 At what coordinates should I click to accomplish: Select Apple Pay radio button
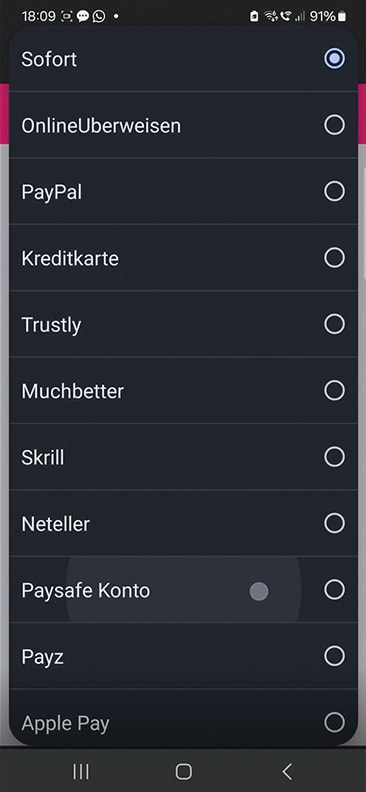coord(334,722)
